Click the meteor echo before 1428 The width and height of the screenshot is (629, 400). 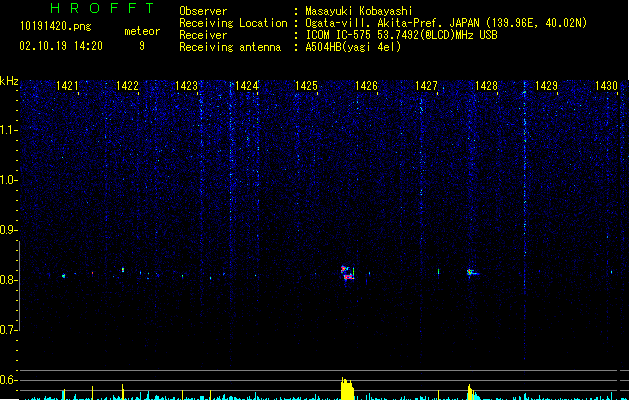(472, 273)
